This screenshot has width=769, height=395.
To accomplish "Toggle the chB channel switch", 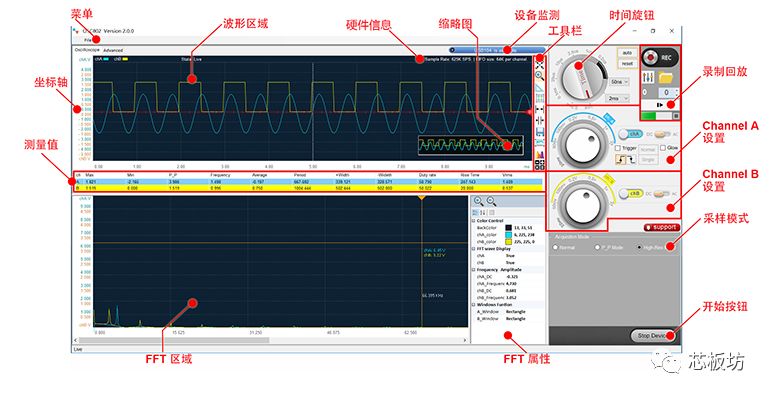I will coord(630,193).
